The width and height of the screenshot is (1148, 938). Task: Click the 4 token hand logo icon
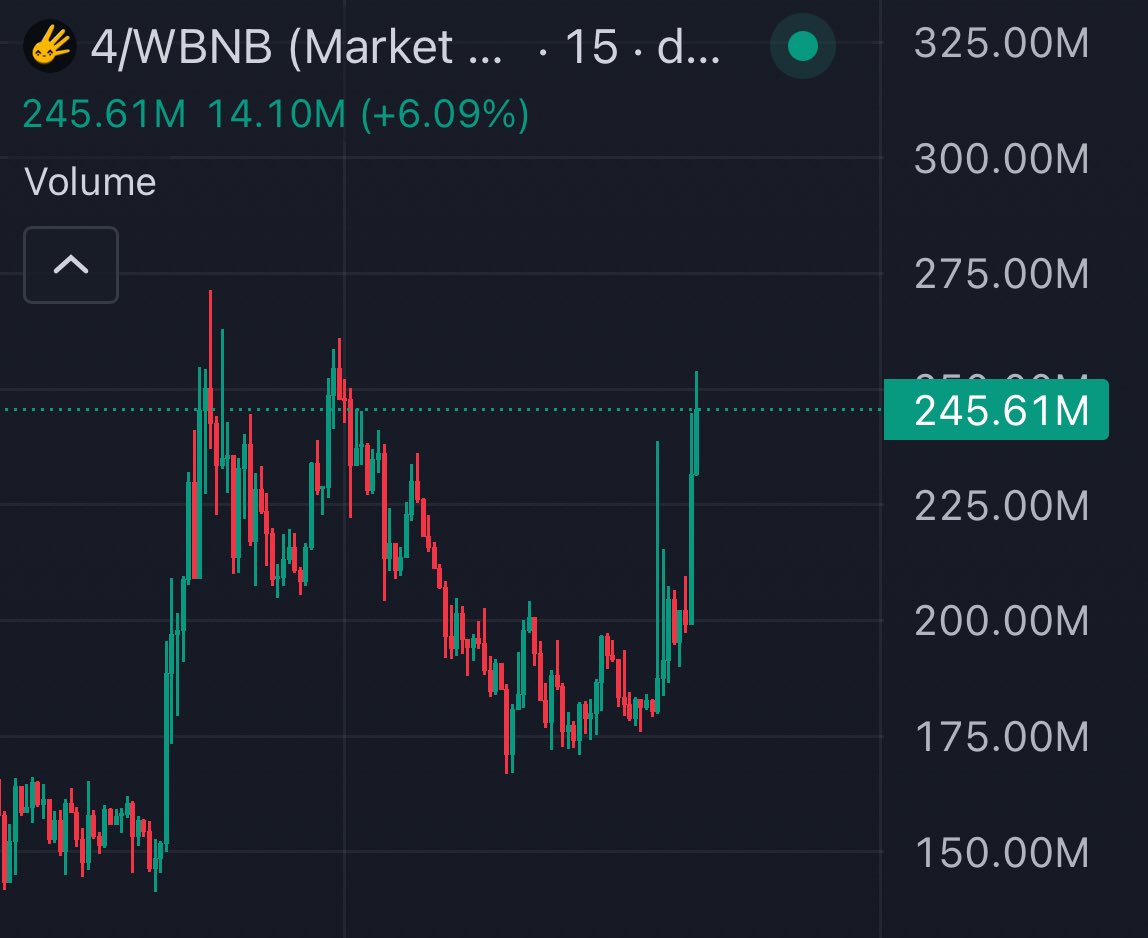[50, 47]
